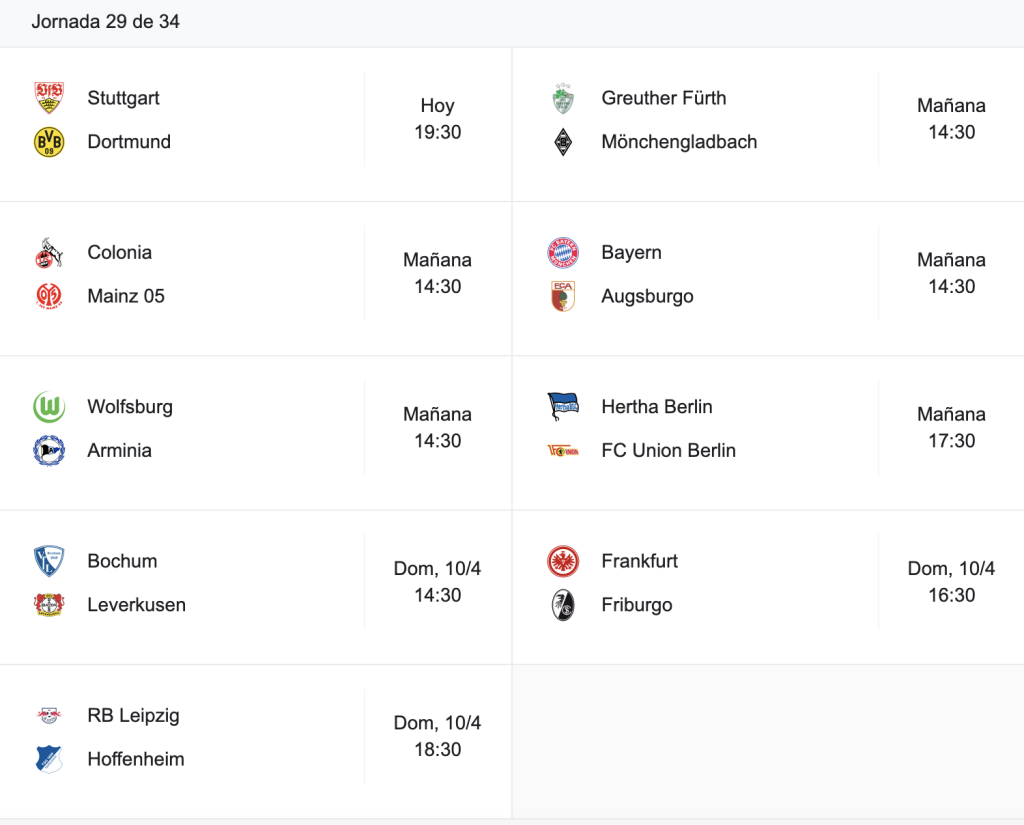This screenshot has height=825, width=1024.
Task: Click the Jornada 29 de 34 header
Action: (x=105, y=22)
